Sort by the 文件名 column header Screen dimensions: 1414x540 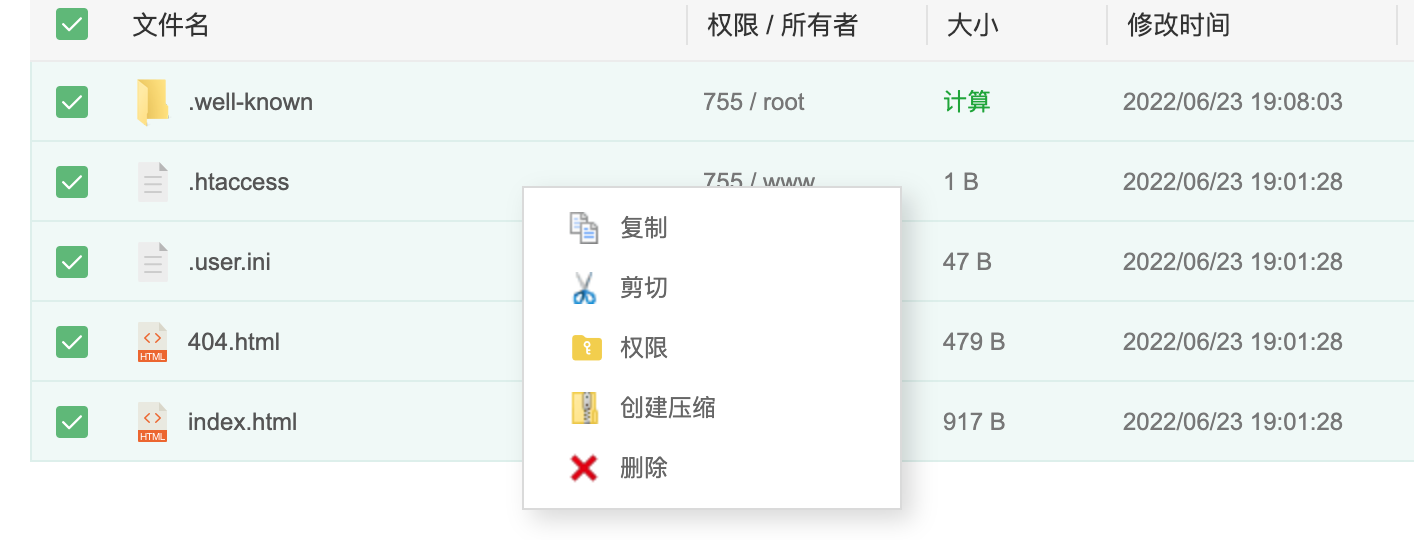pos(170,25)
